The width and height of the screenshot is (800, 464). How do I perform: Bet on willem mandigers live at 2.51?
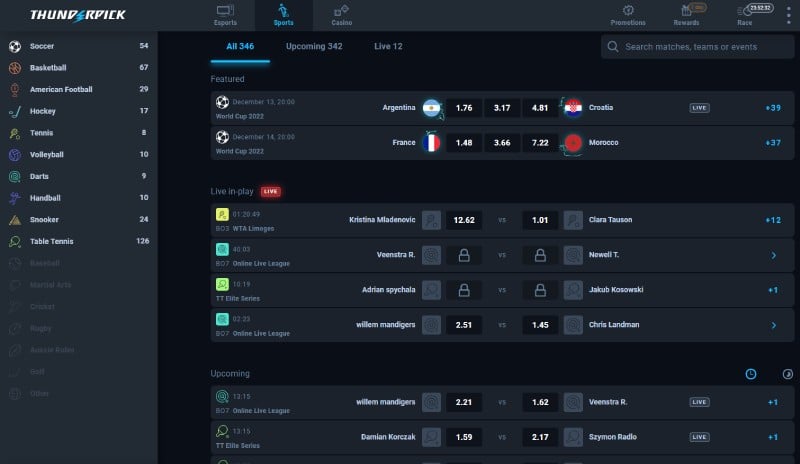[x=464, y=325]
